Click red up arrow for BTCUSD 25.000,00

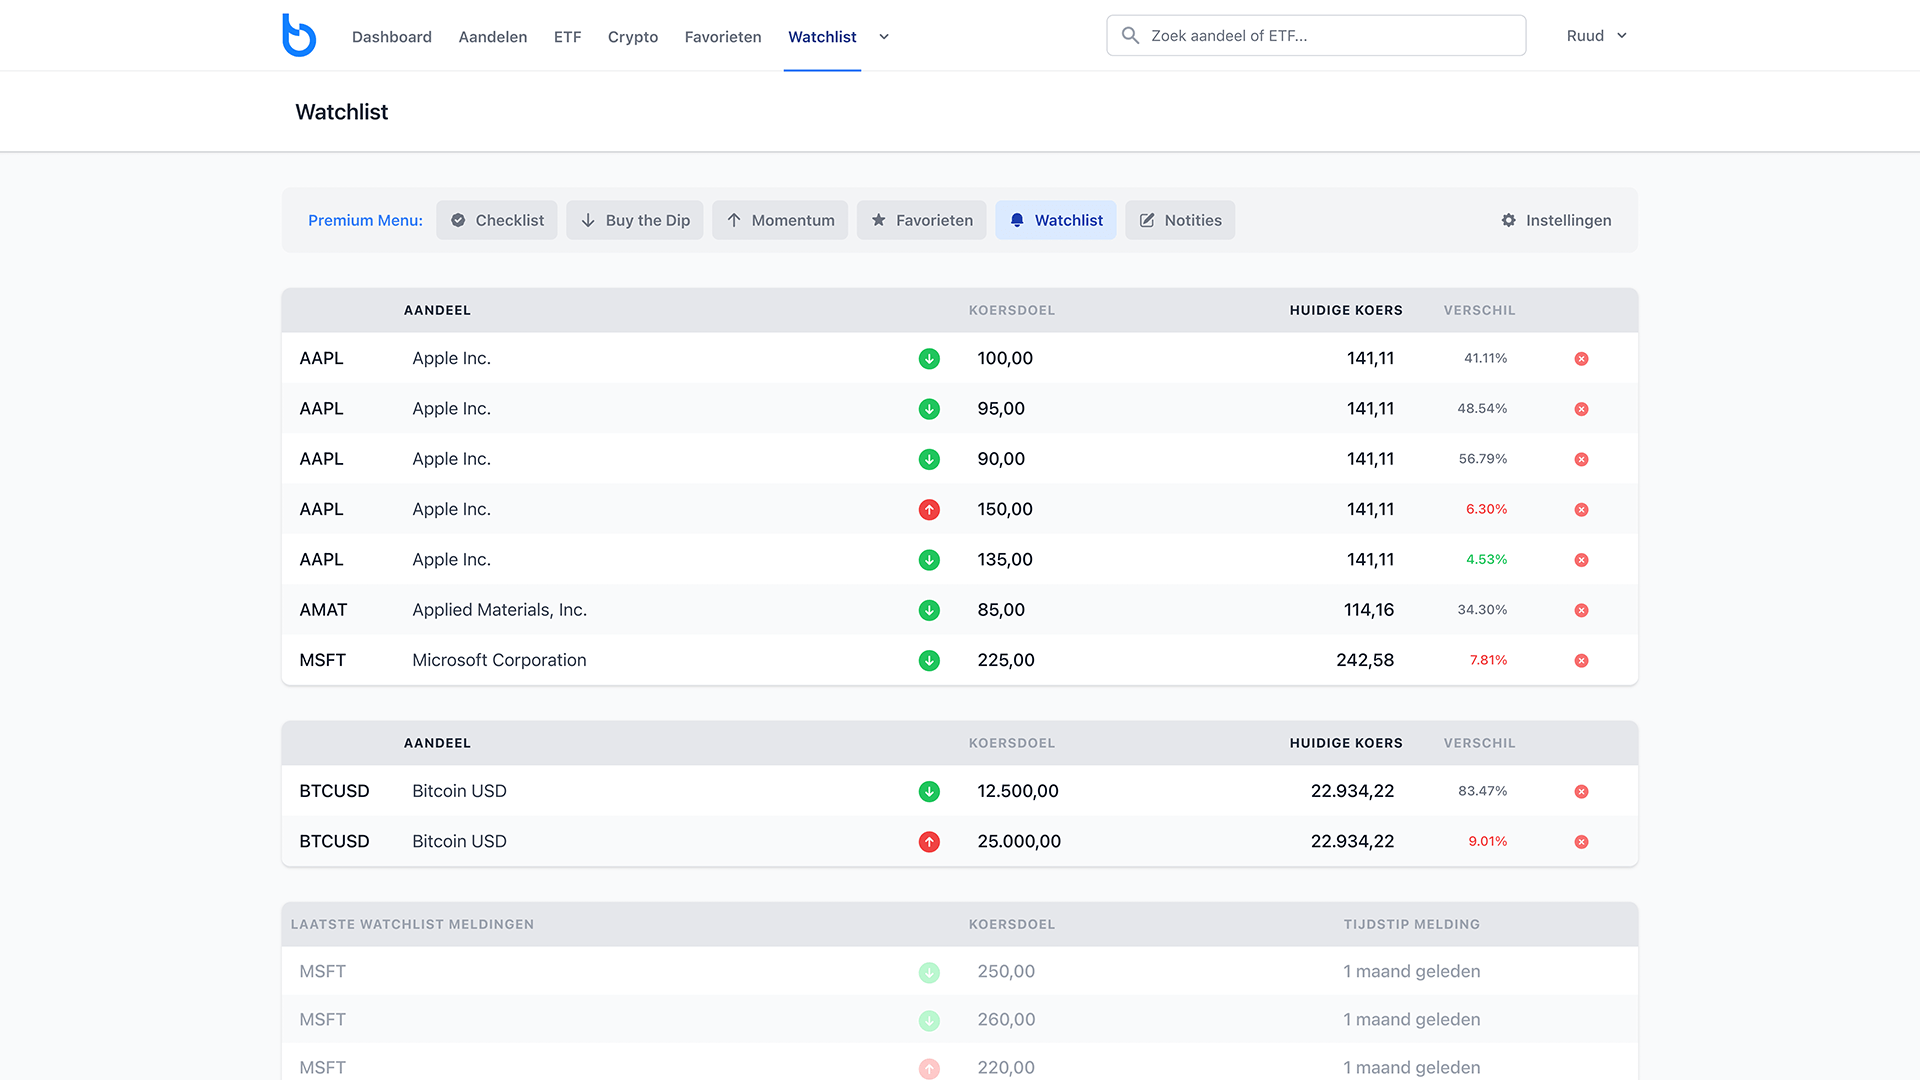coord(929,842)
